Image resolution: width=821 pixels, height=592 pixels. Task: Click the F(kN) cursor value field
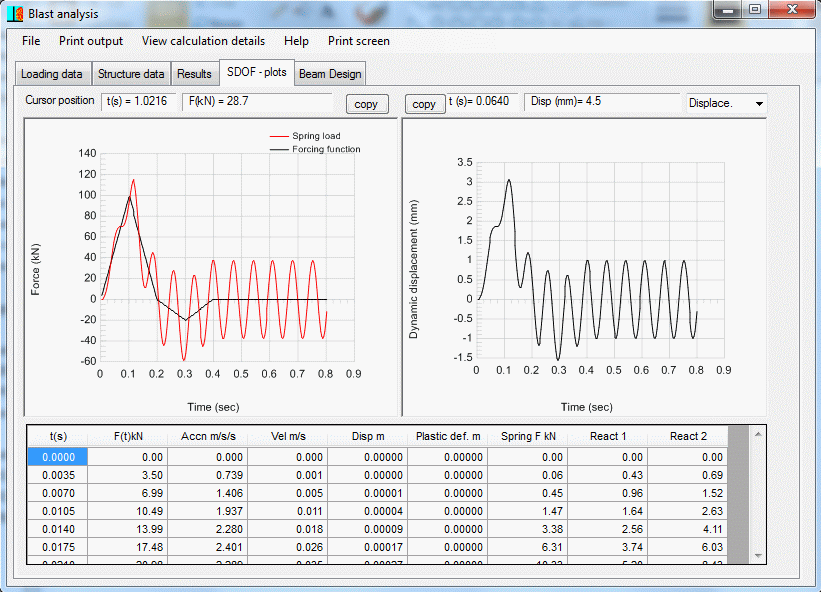coord(257,101)
